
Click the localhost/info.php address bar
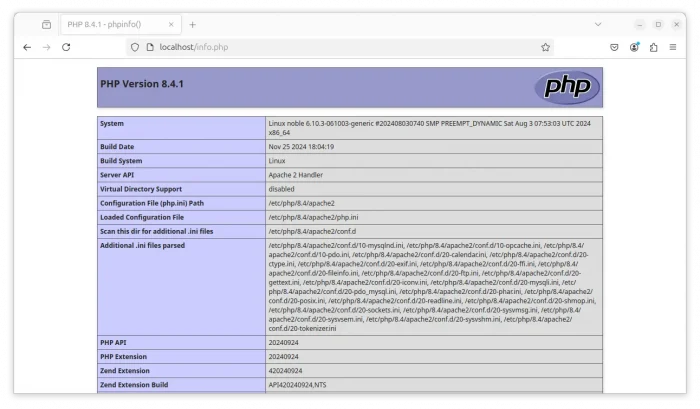[340, 47]
